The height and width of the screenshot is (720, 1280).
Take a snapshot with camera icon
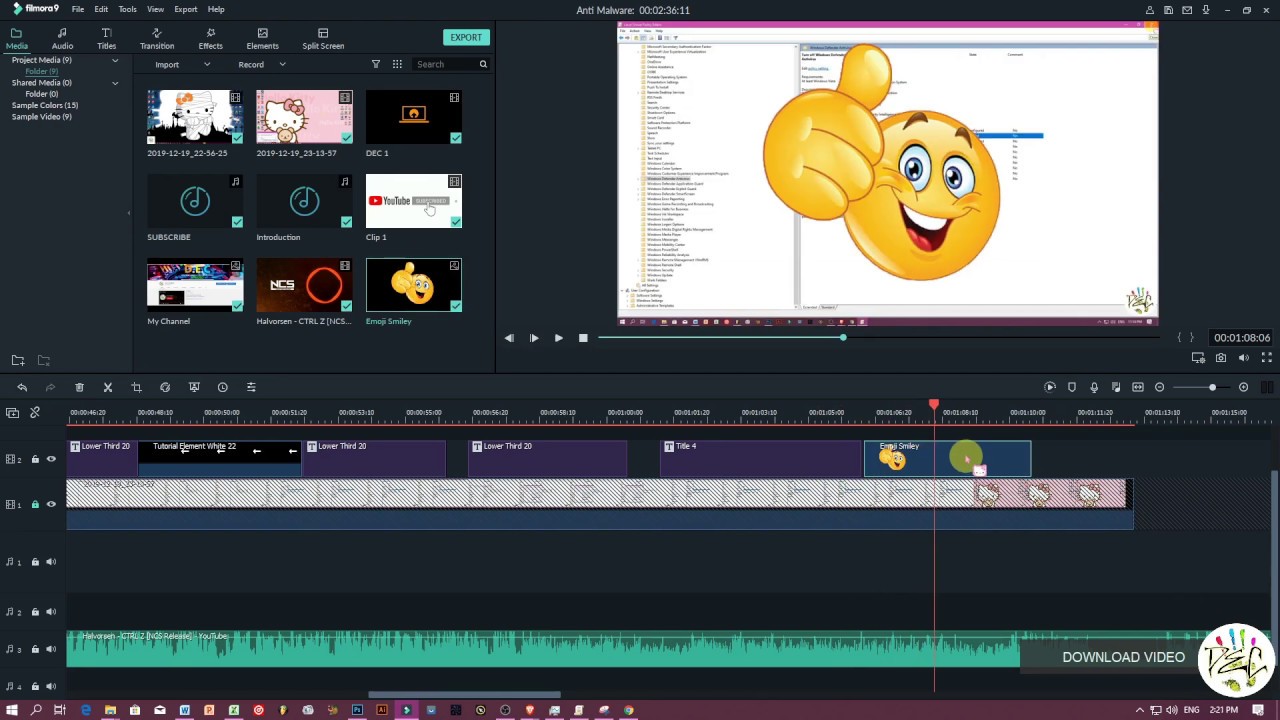coord(1221,358)
